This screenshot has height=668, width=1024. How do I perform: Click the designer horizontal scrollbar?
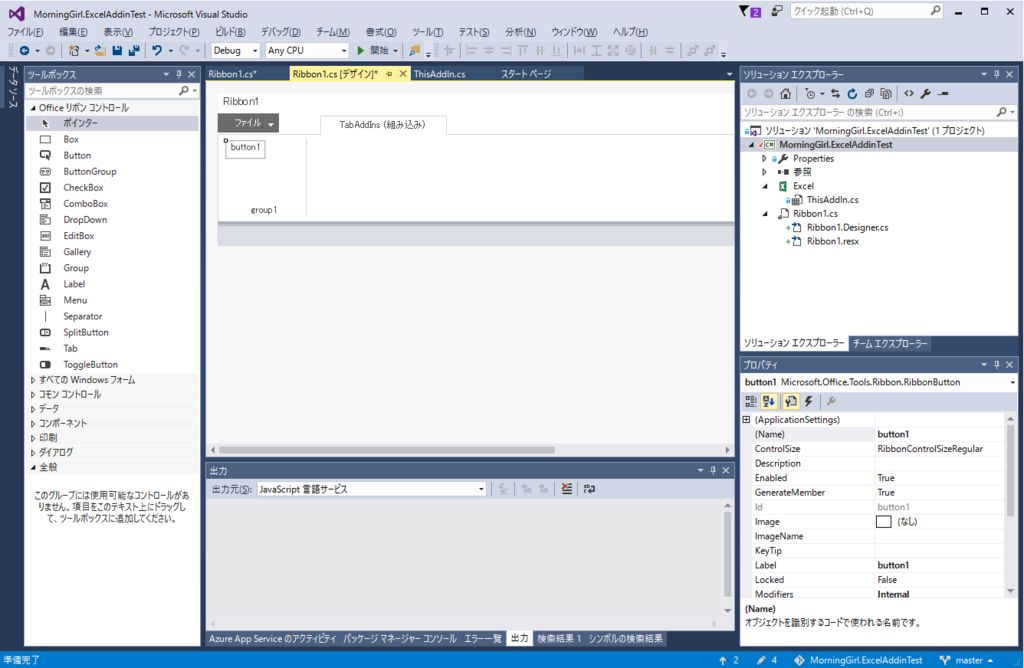(387, 450)
